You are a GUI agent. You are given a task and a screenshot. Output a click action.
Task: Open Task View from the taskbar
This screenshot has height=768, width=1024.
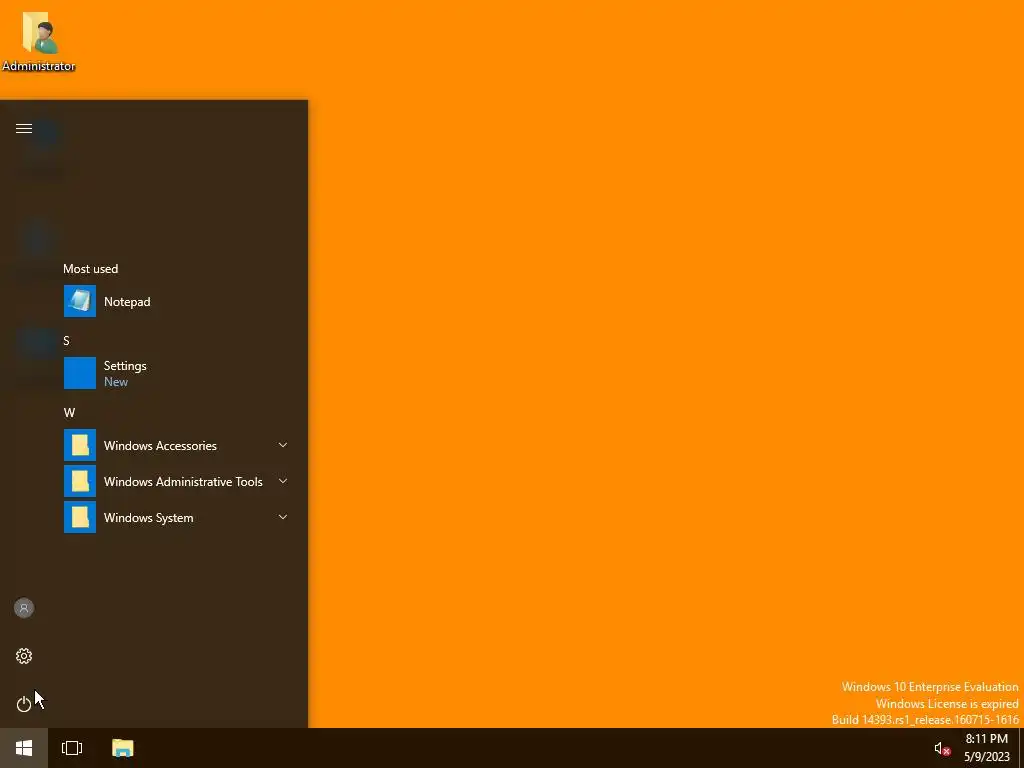tap(72, 748)
